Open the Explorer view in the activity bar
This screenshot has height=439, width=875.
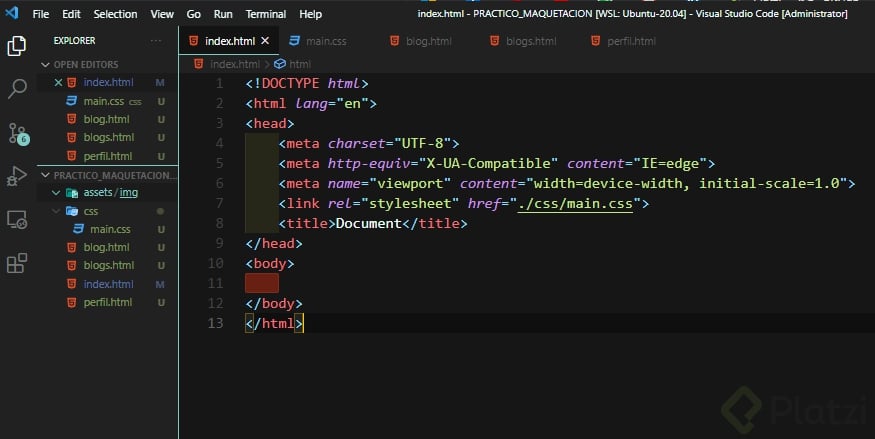16,46
